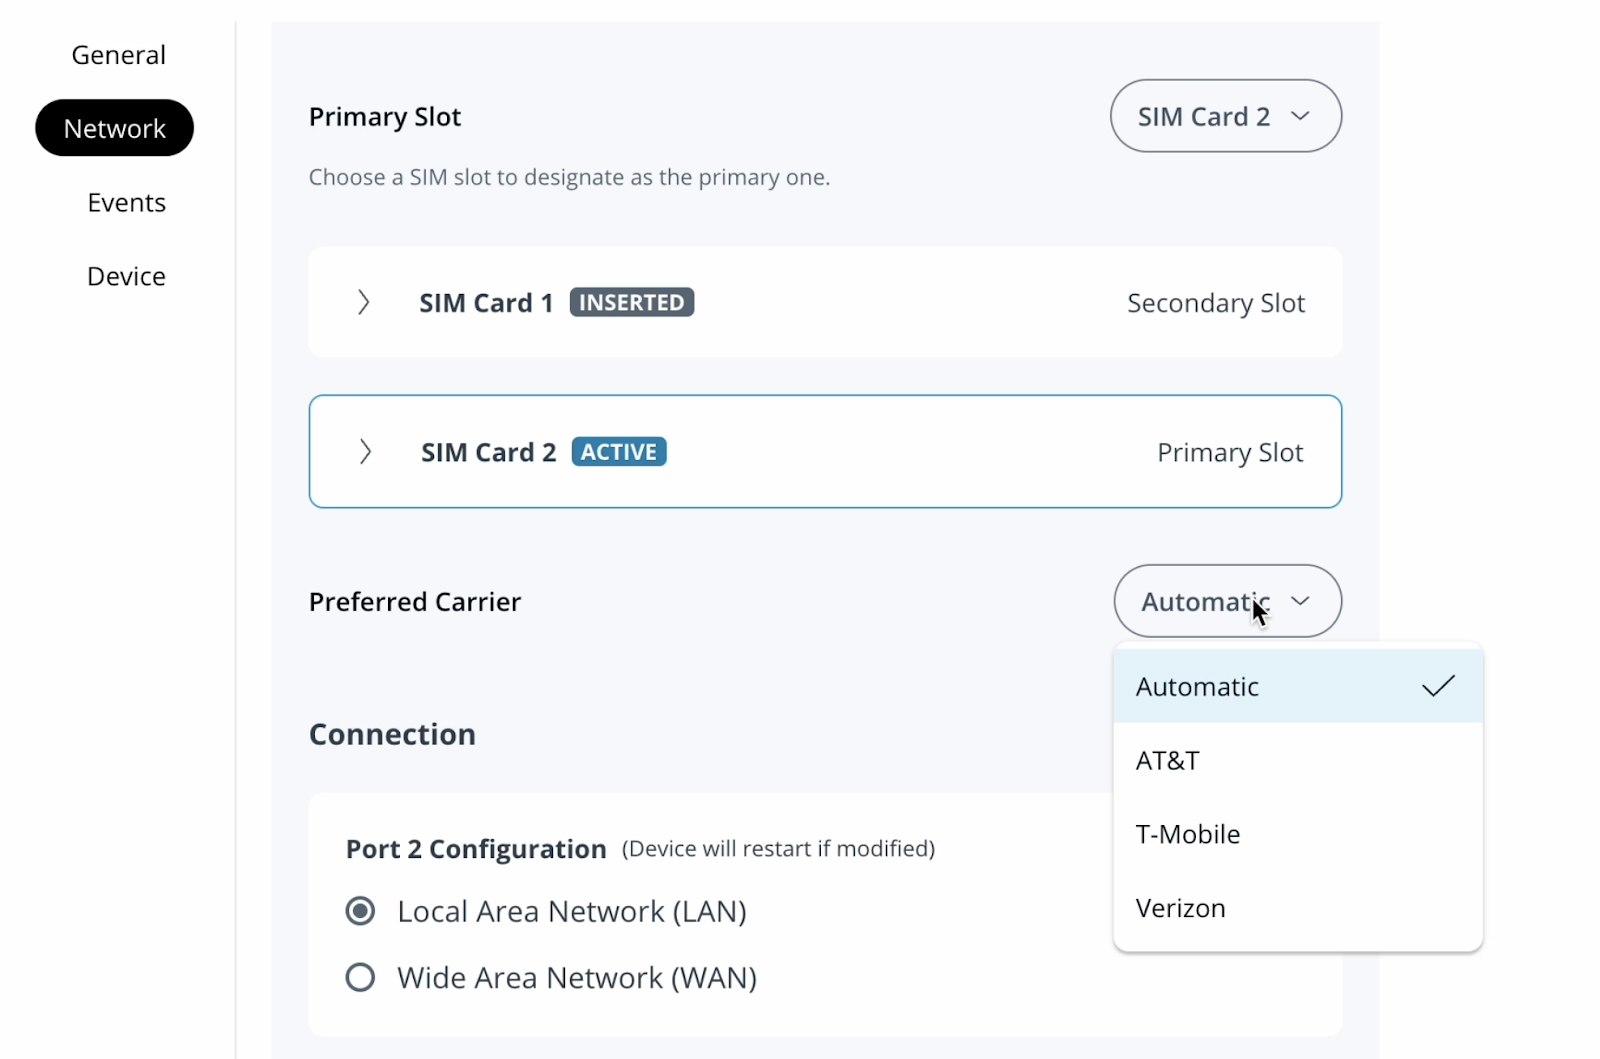Click the INSERTED badge on SIM Card 1

pos(632,302)
